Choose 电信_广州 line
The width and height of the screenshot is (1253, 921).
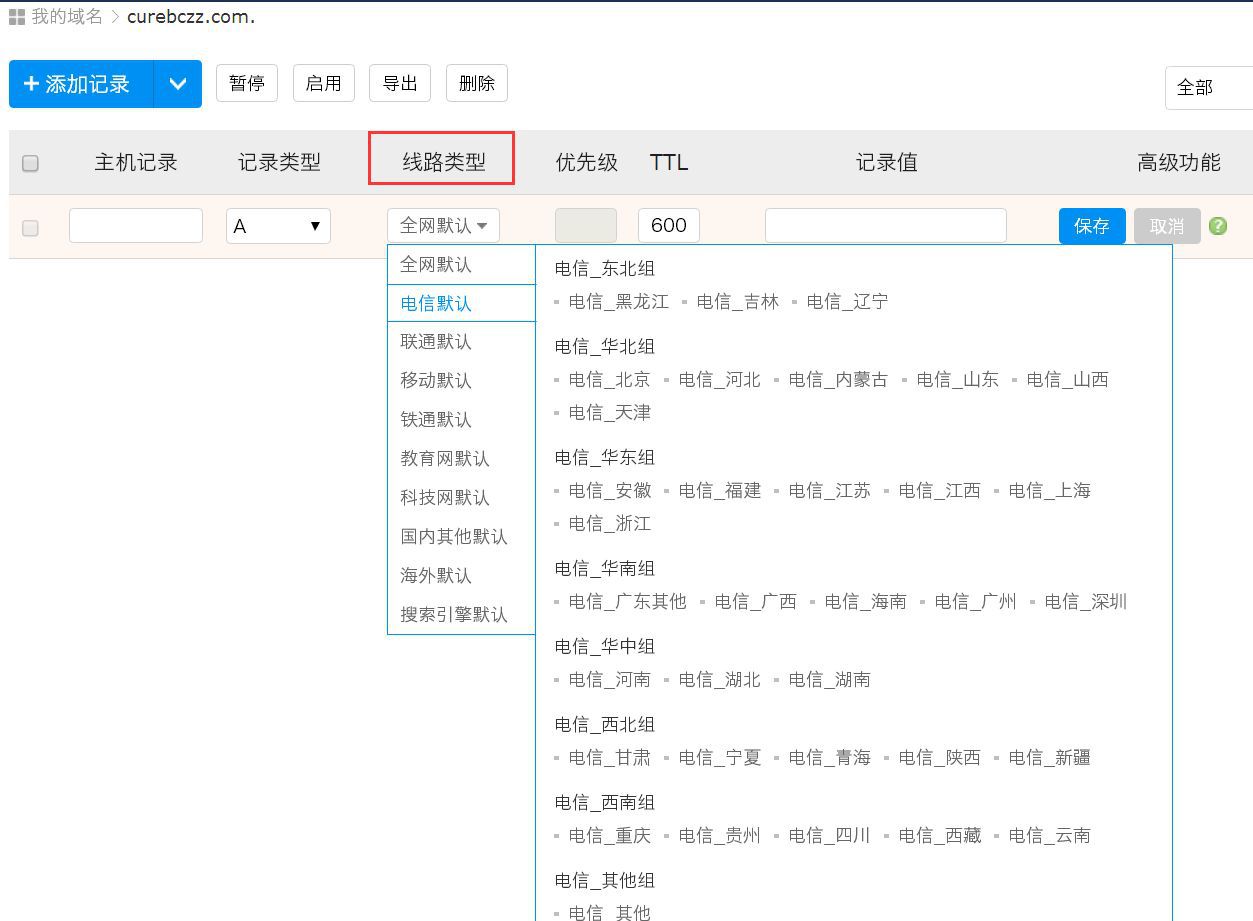(x=976, y=602)
